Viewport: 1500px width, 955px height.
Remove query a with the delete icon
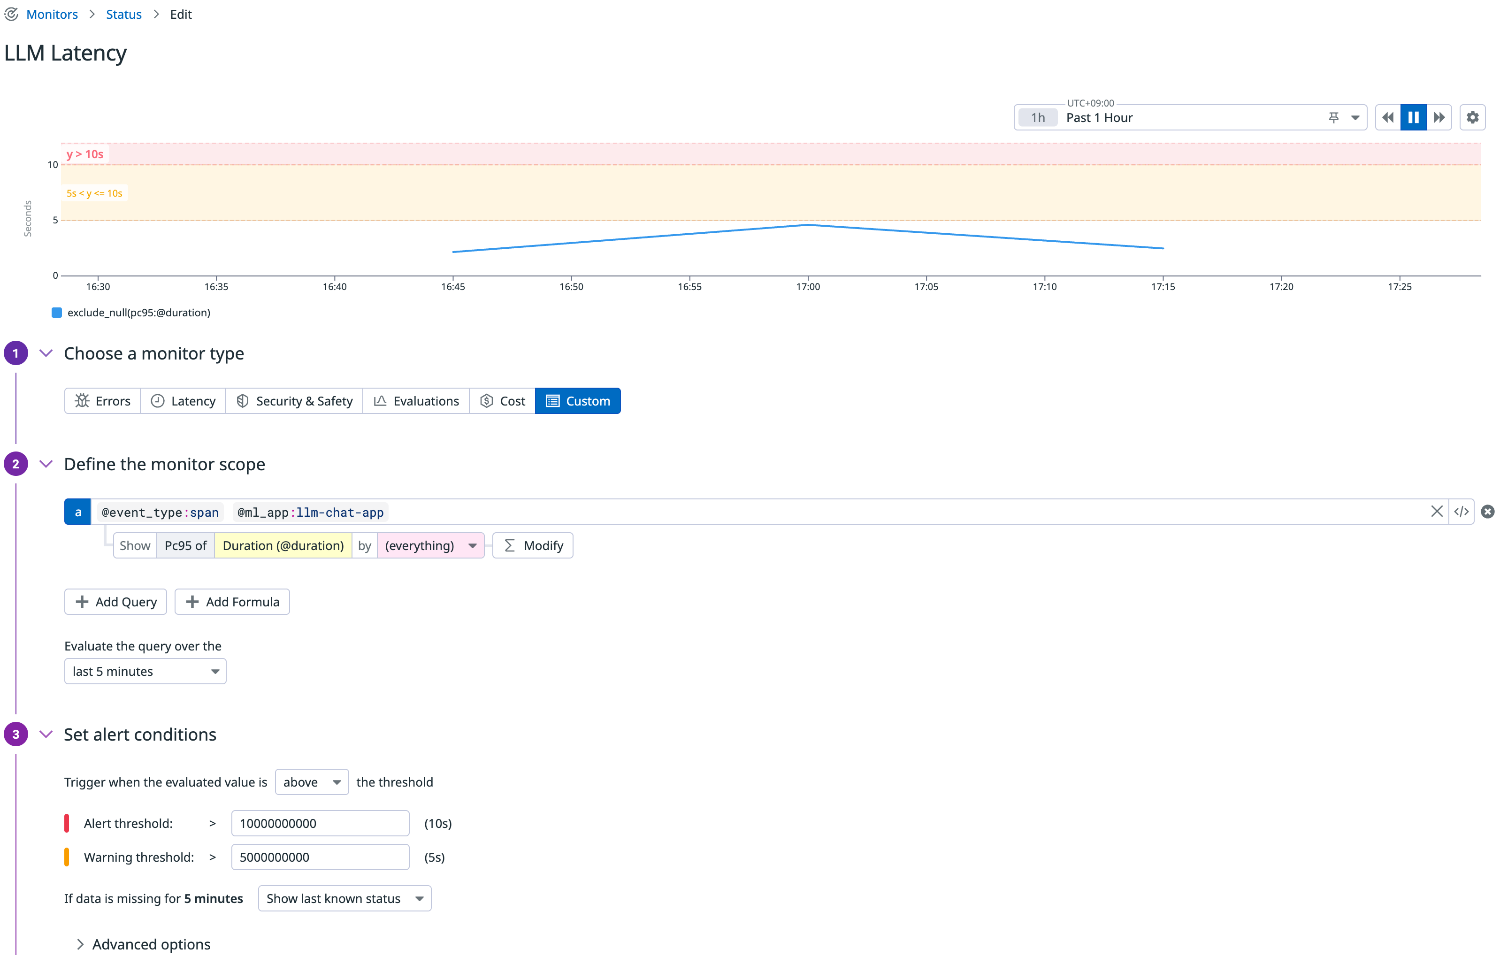tap(1488, 512)
